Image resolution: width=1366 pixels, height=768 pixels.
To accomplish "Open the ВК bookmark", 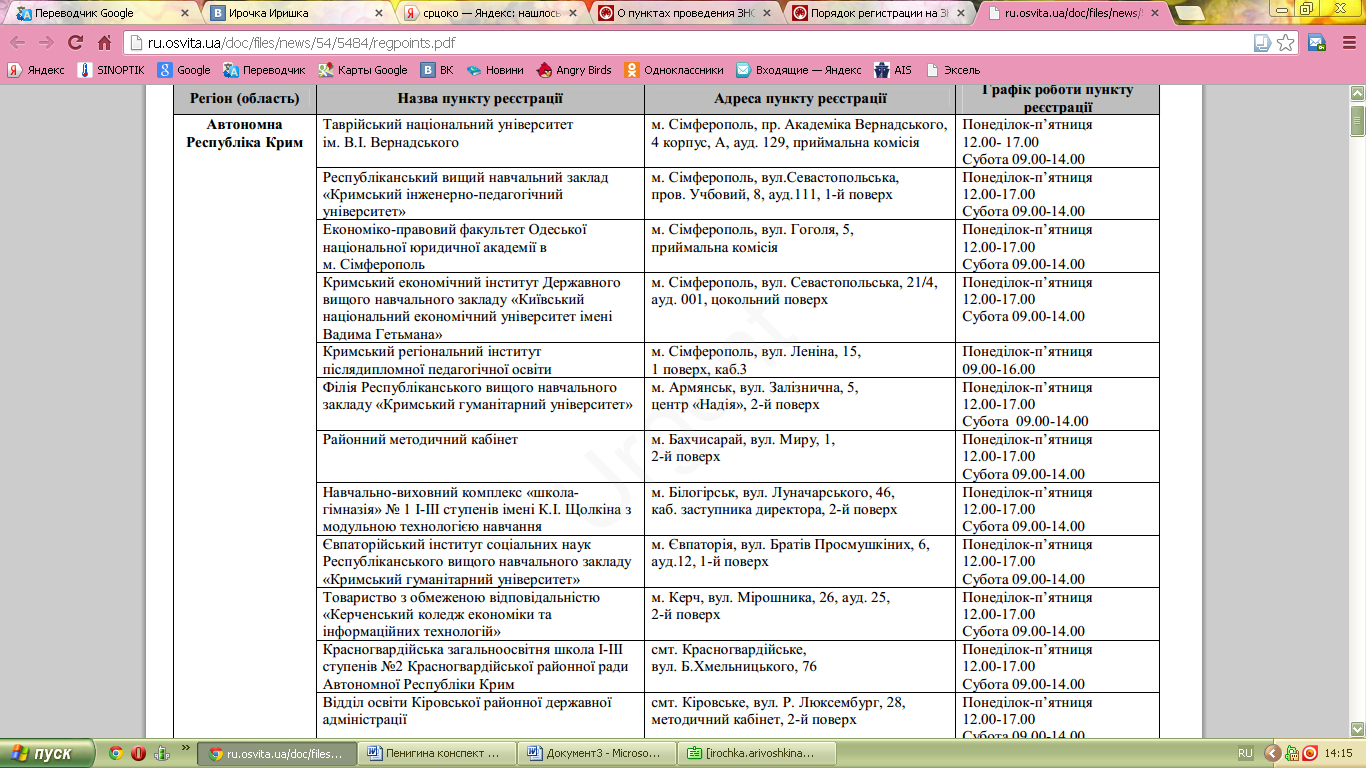I will (x=437, y=70).
